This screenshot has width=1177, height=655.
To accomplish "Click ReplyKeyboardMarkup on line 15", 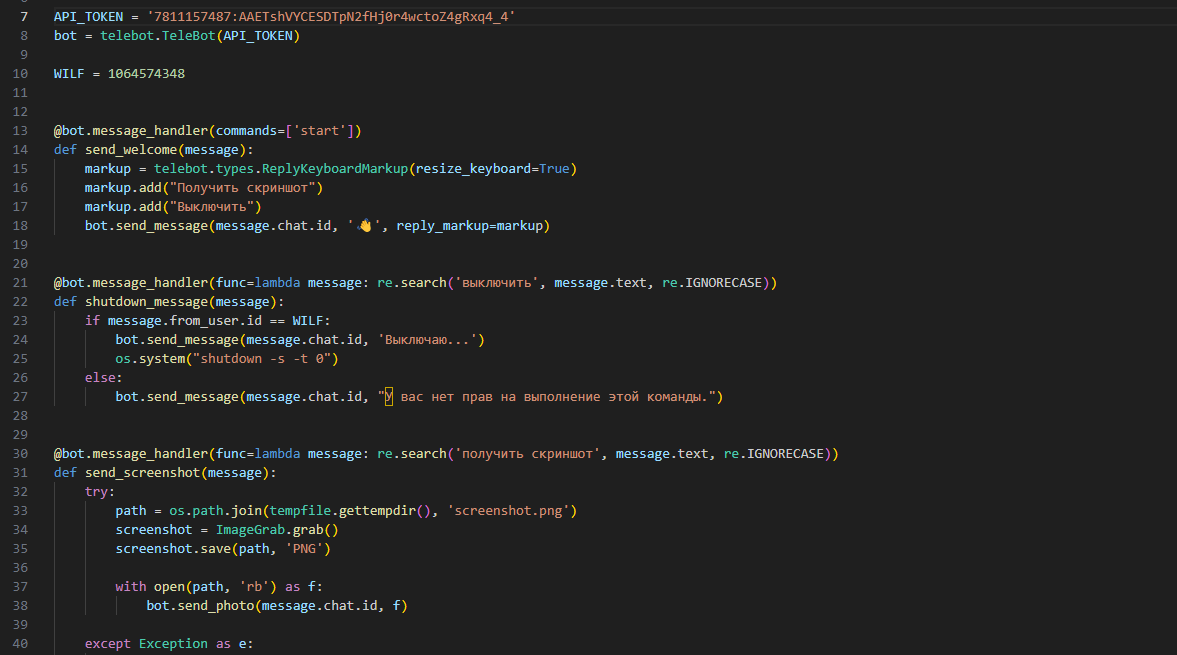I will click(335, 169).
